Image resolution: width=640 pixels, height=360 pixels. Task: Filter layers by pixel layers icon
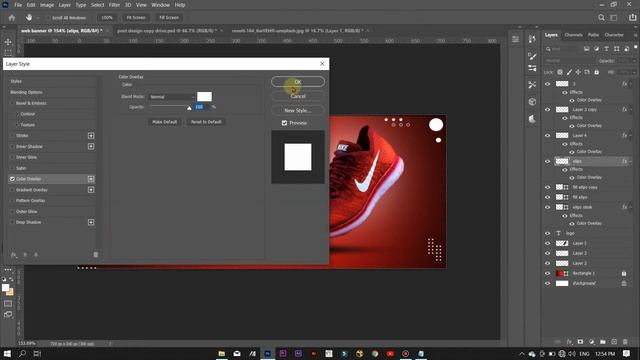[x=587, y=49]
